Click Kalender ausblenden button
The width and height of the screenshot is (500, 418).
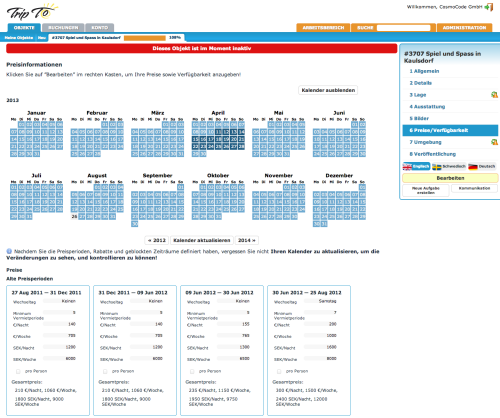pos(328,90)
